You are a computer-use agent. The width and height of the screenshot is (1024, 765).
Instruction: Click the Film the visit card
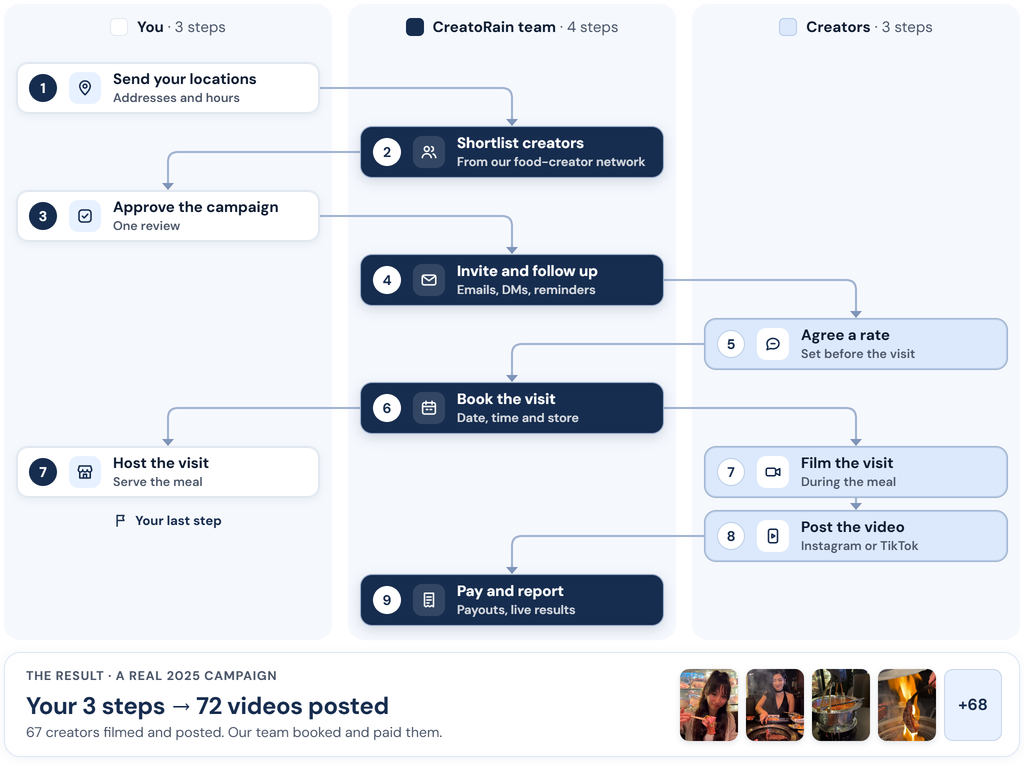tap(856, 472)
